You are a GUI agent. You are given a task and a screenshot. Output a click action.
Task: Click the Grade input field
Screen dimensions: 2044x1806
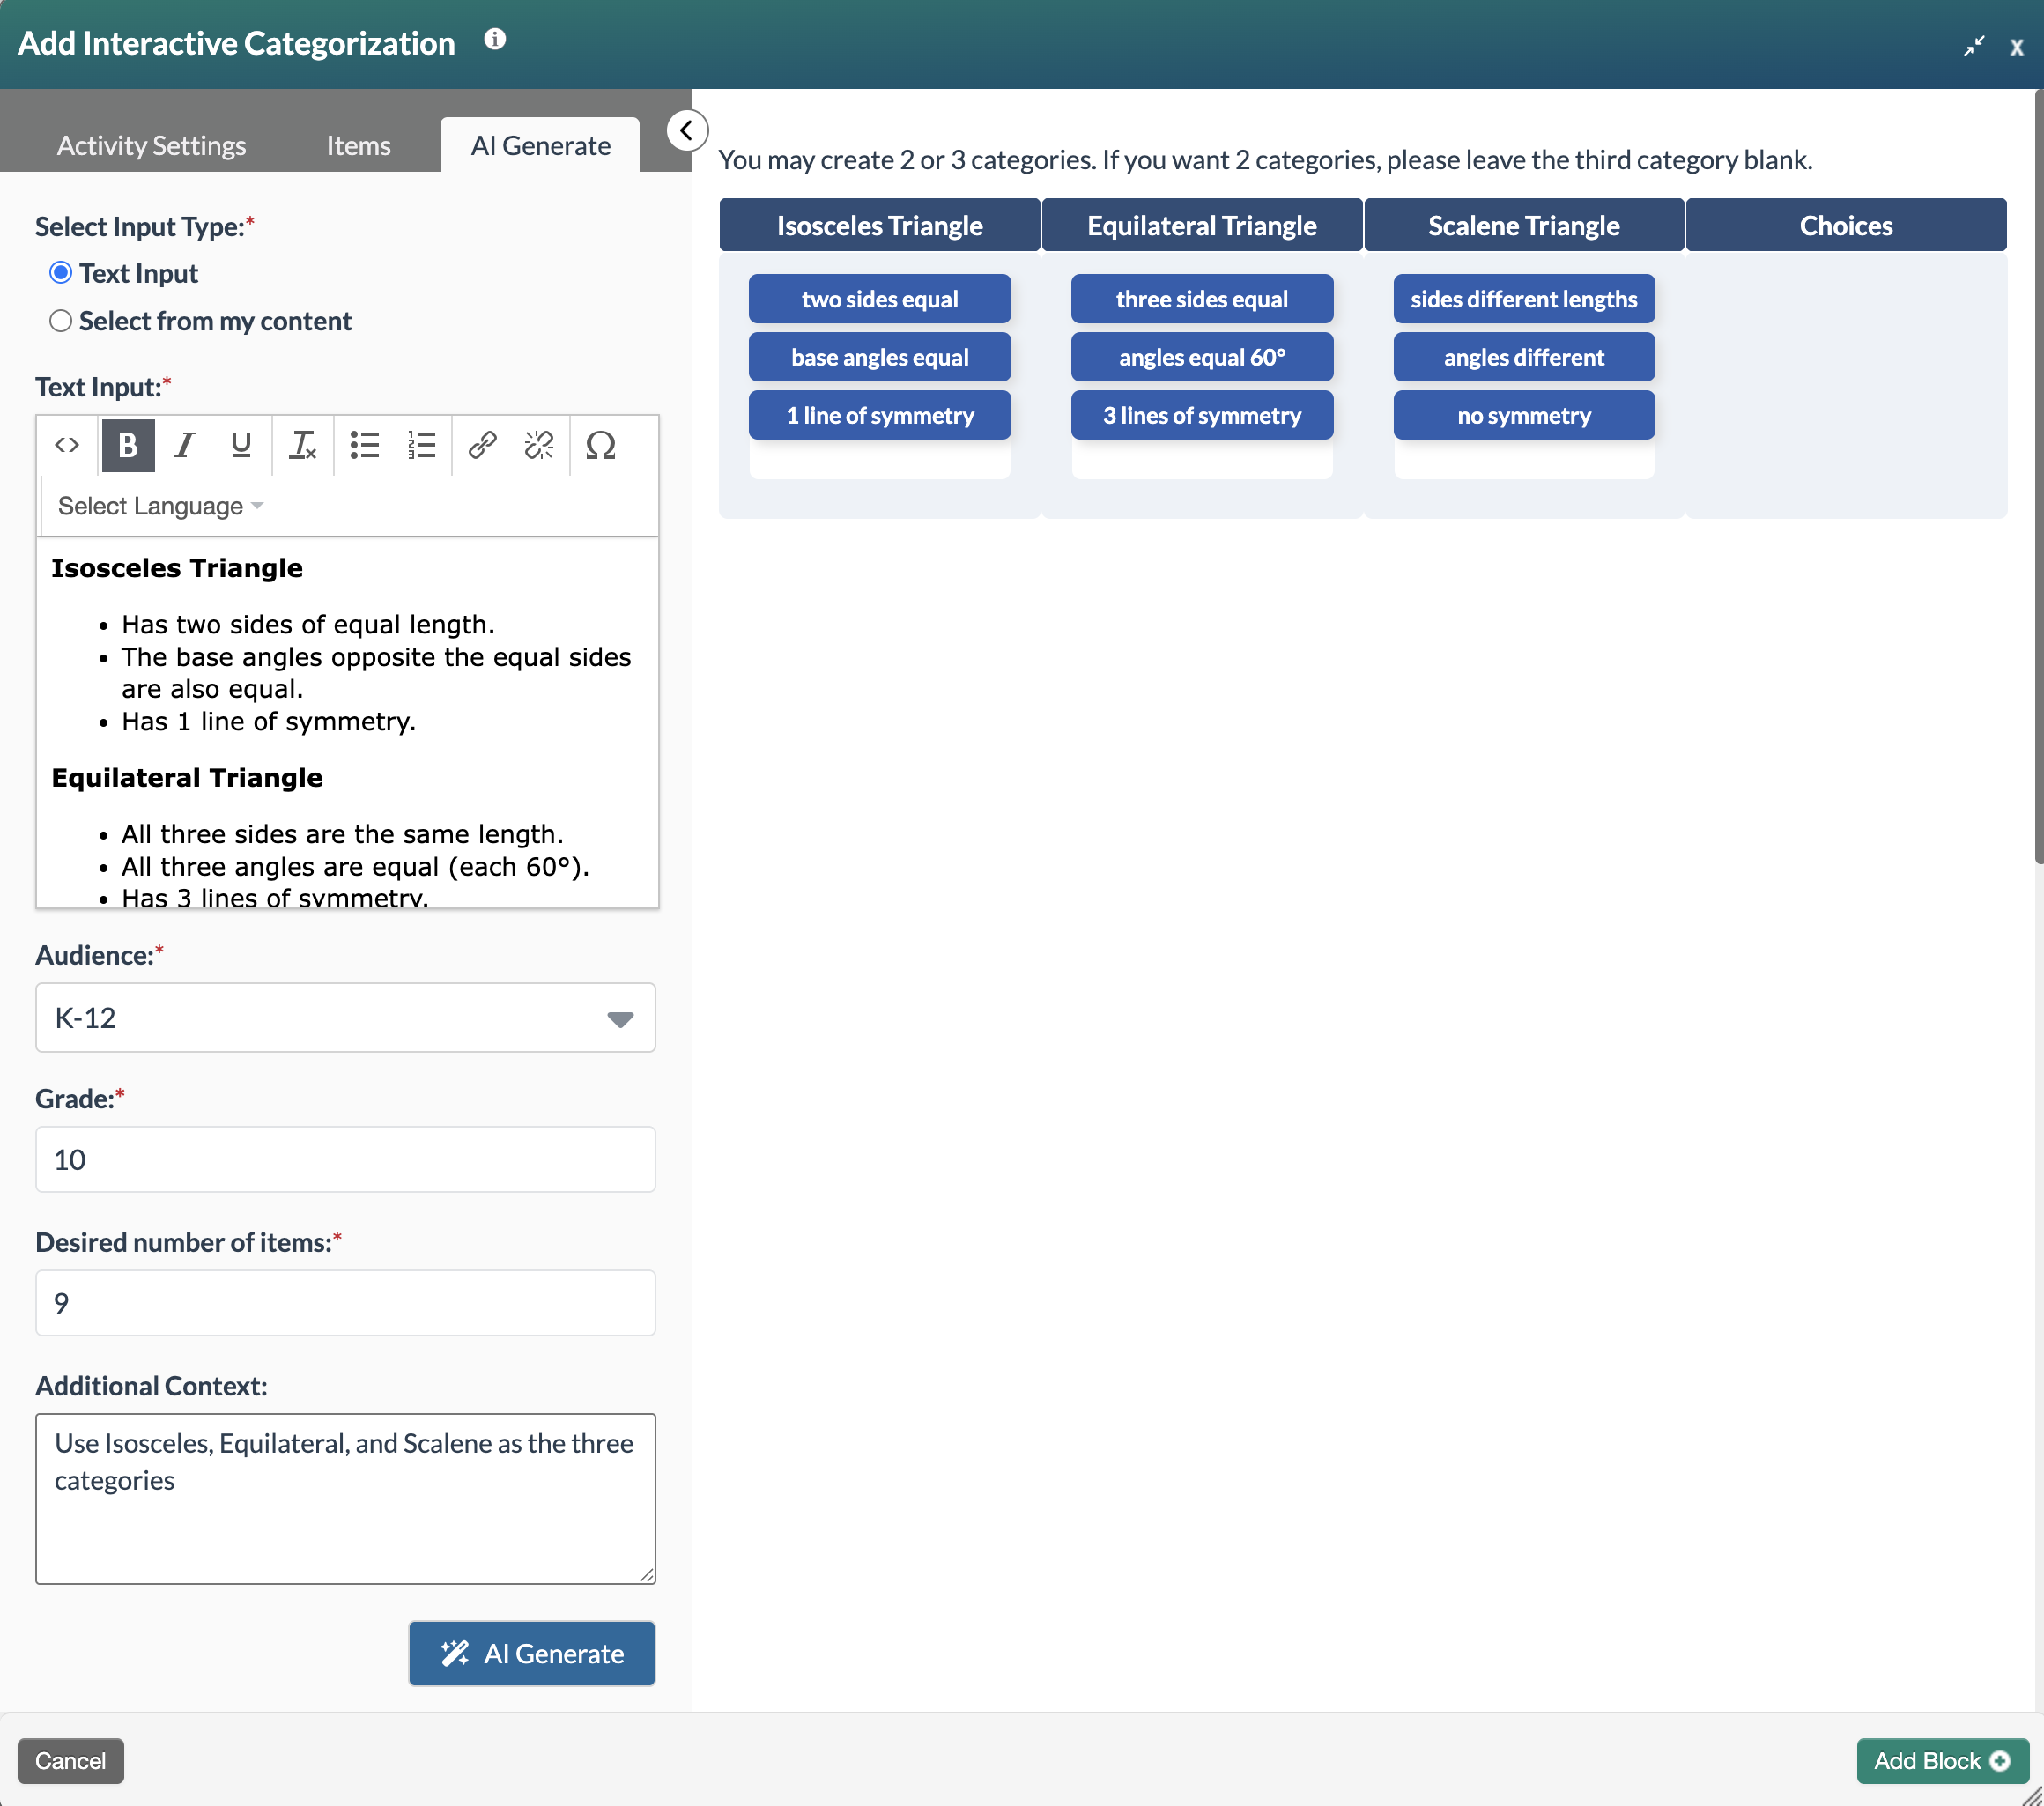point(345,1159)
